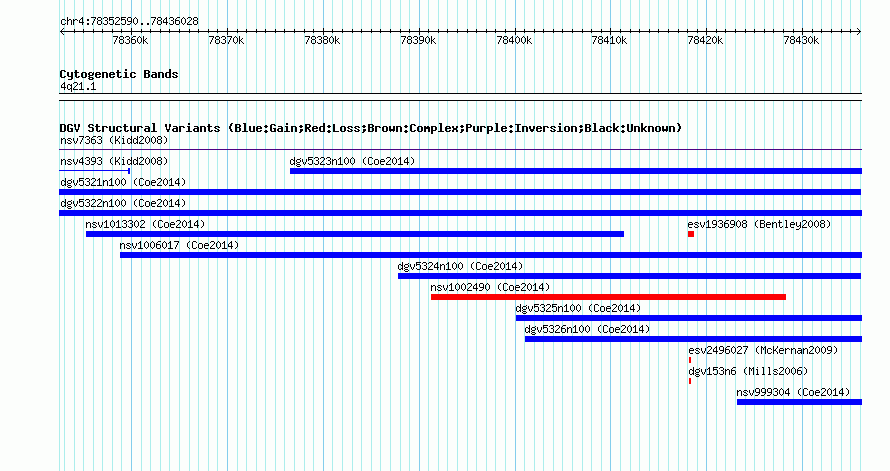Screen dimensions: 890x471
Task: Click the nsv1002490 (Coe2014) label
Action: pos(490,287)
